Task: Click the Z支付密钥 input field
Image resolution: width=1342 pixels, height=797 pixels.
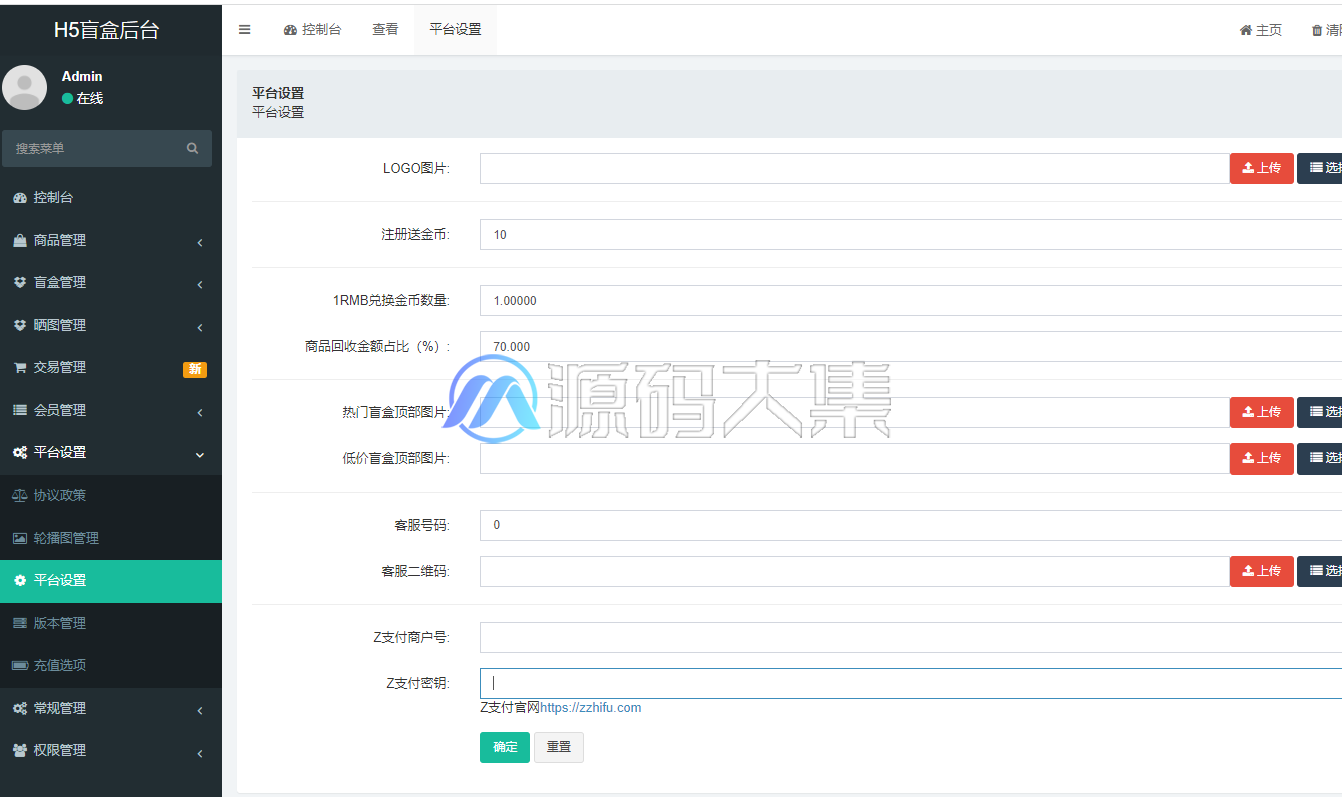Action: [911, 684]
